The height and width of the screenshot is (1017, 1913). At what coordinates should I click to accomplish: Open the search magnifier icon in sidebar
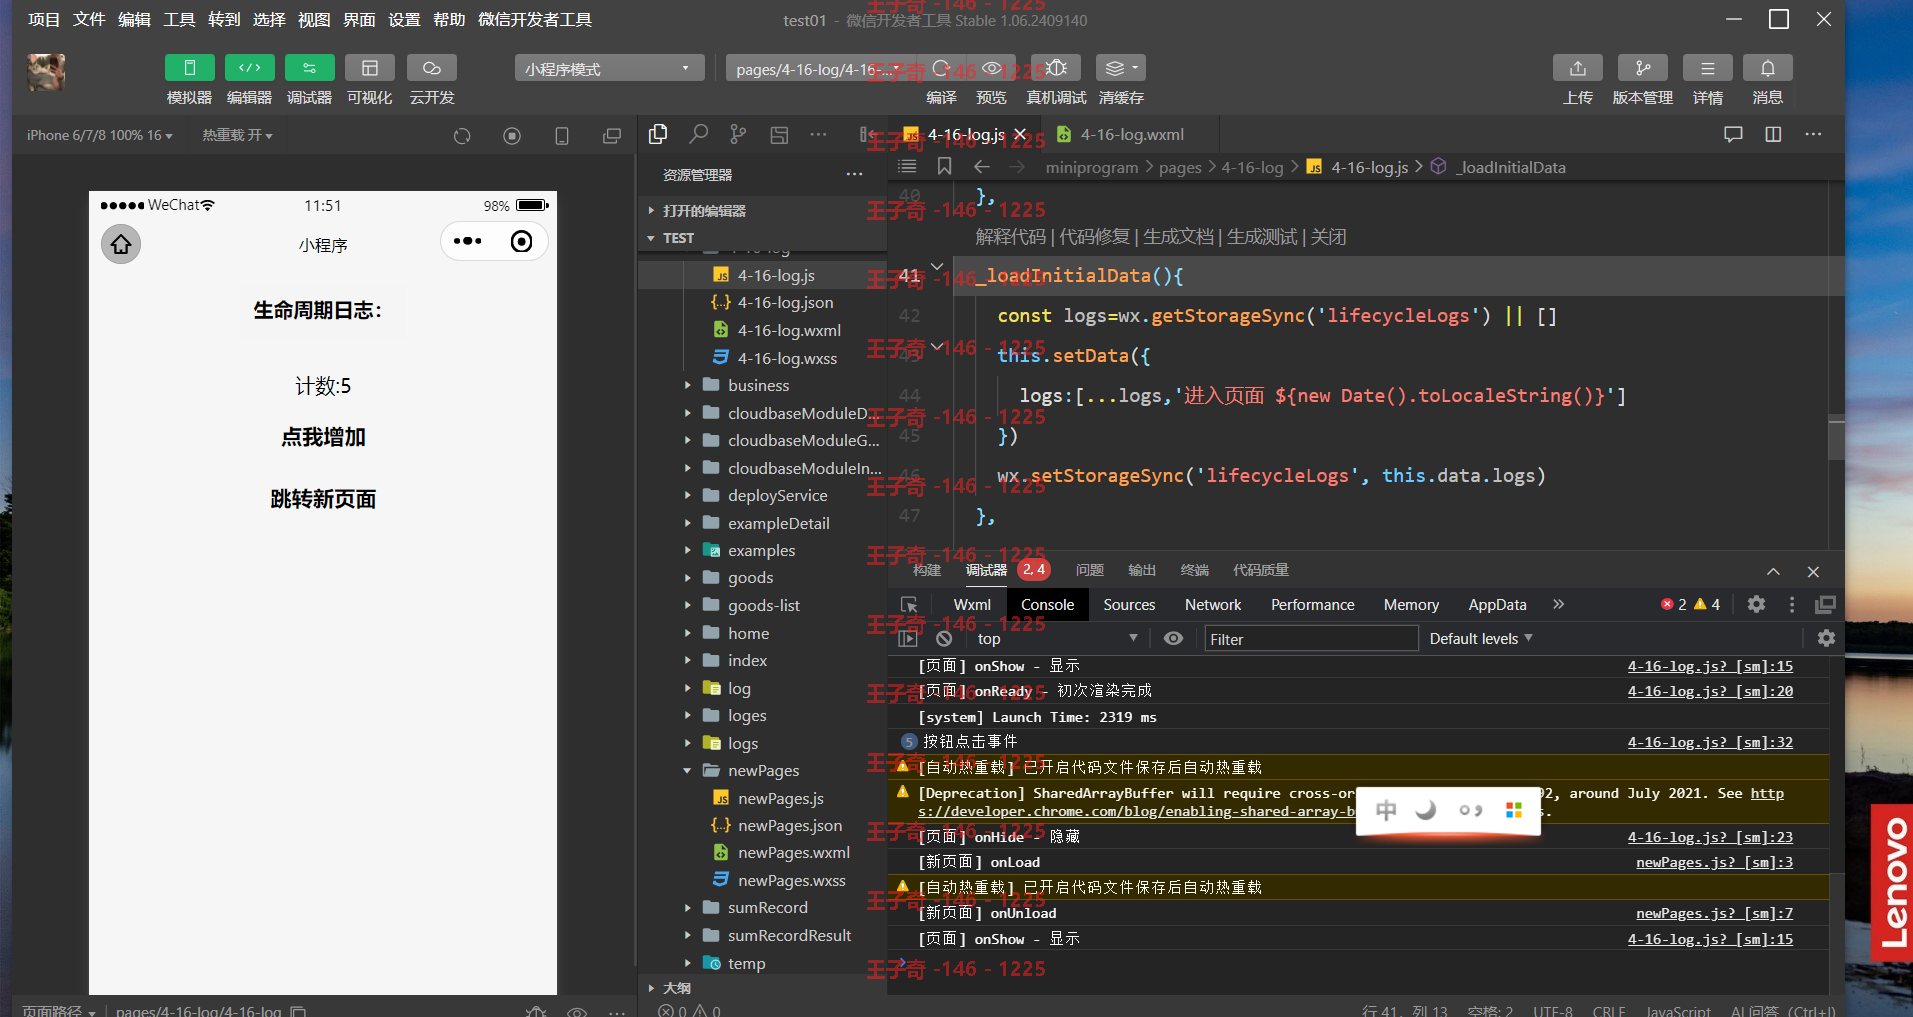tap(698, 134)
